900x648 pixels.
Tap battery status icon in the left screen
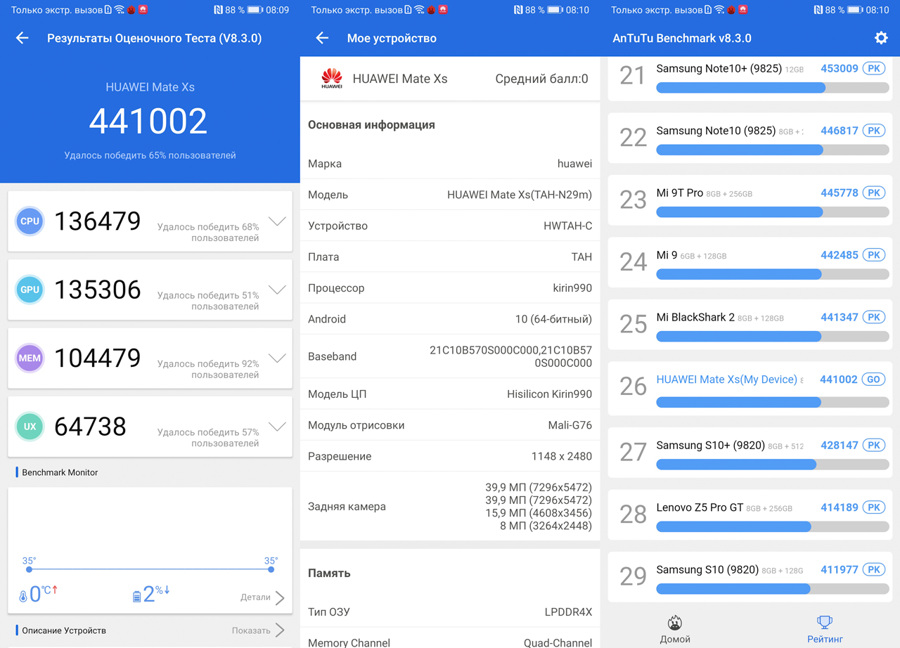255,10
